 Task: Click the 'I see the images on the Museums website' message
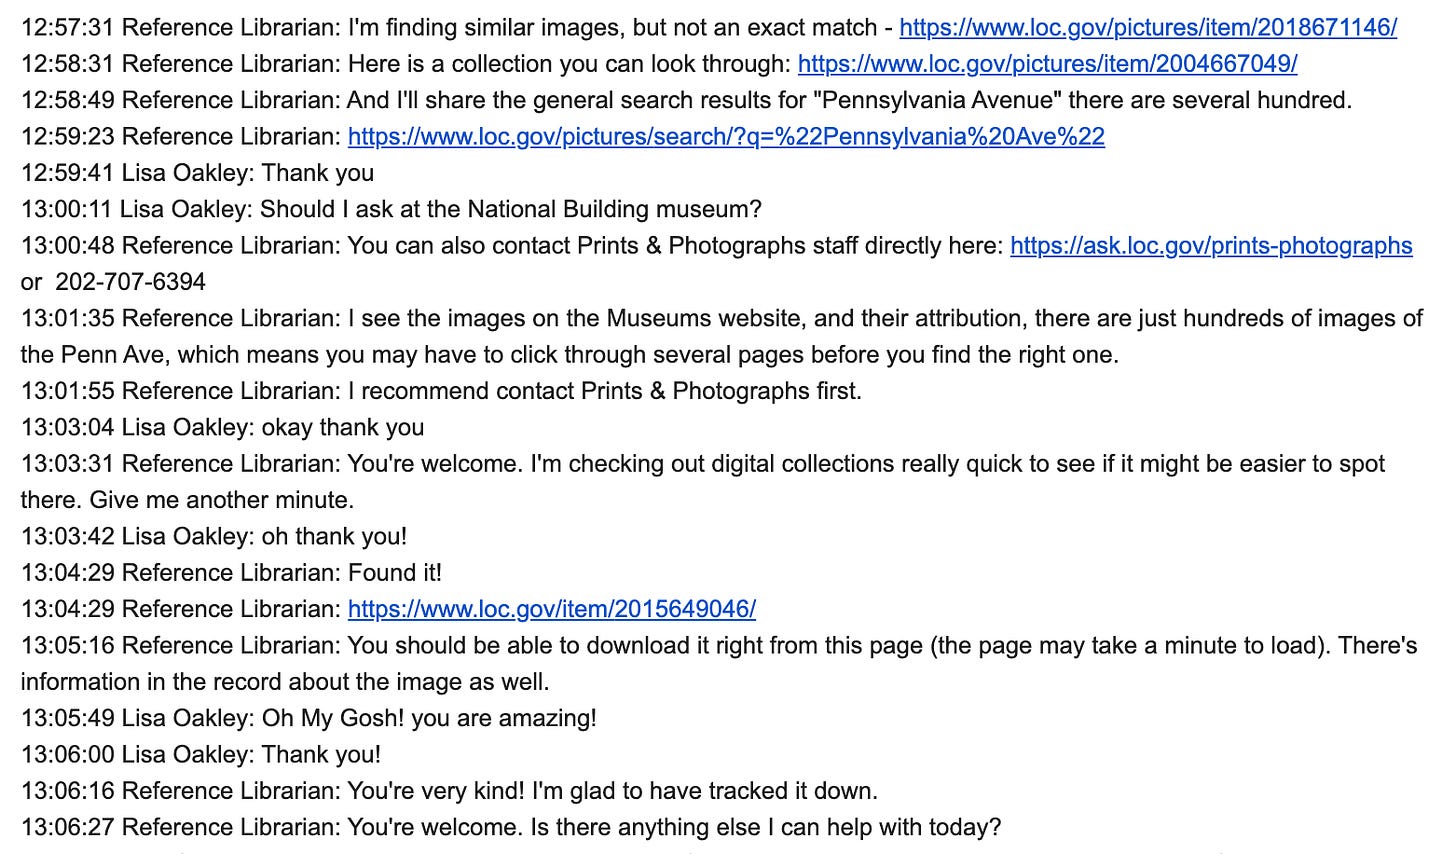tap(721, 336)
